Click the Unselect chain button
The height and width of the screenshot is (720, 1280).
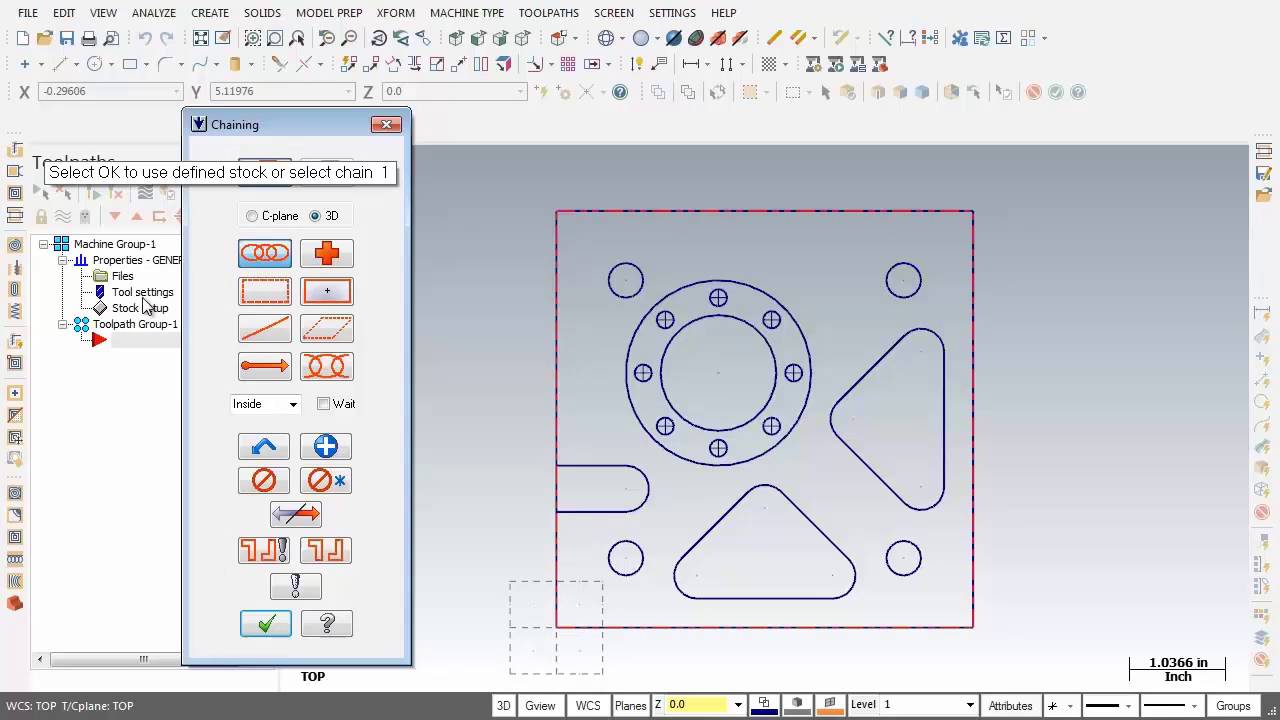264,481
